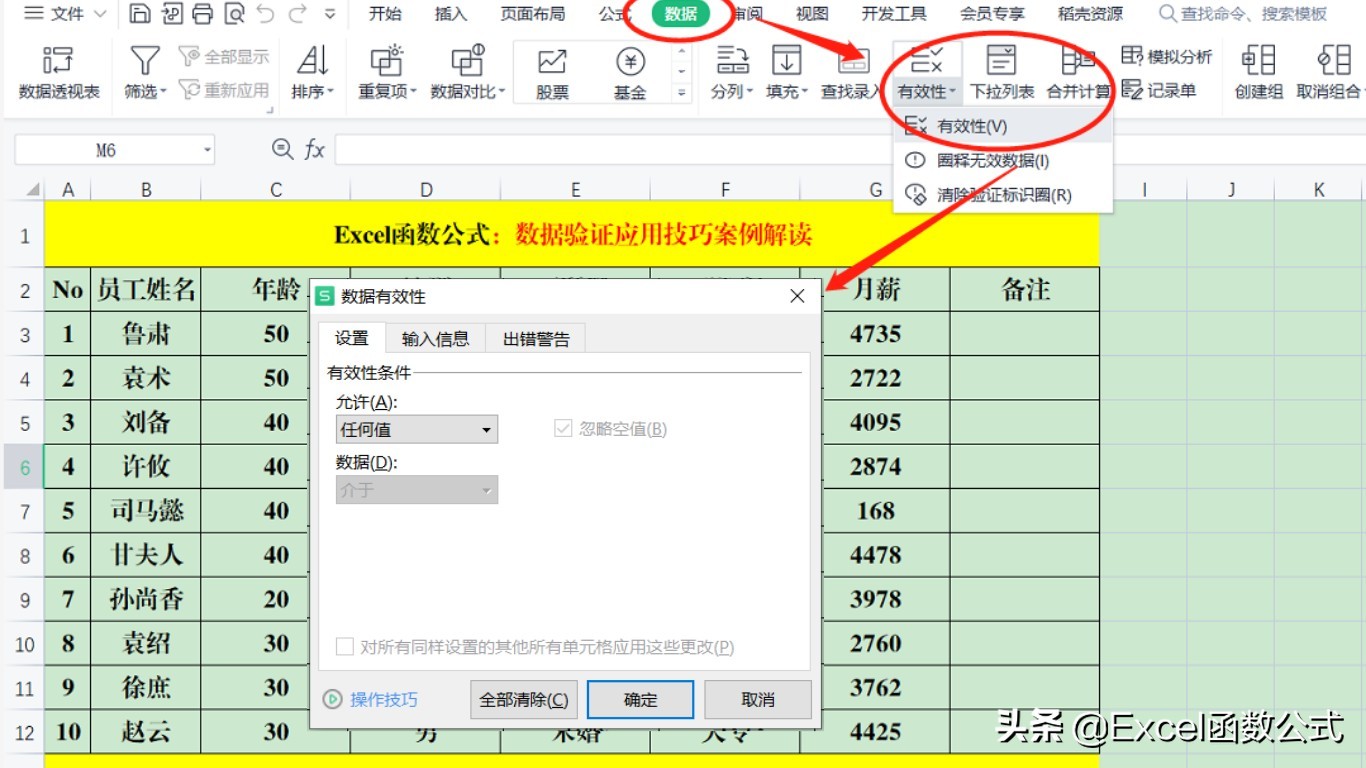1366x768 pixels.
Task: Click the 全部显示 show all icon
Action: 189,57
